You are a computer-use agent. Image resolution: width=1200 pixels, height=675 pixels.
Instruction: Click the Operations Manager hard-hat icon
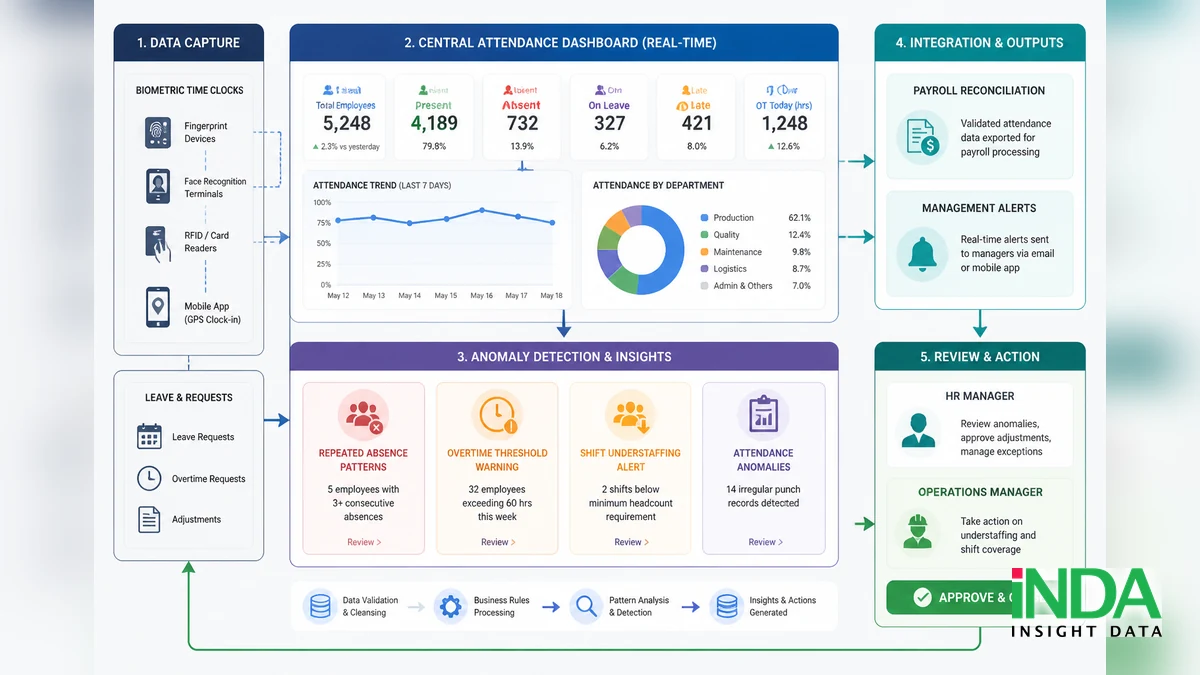point(917,531)
